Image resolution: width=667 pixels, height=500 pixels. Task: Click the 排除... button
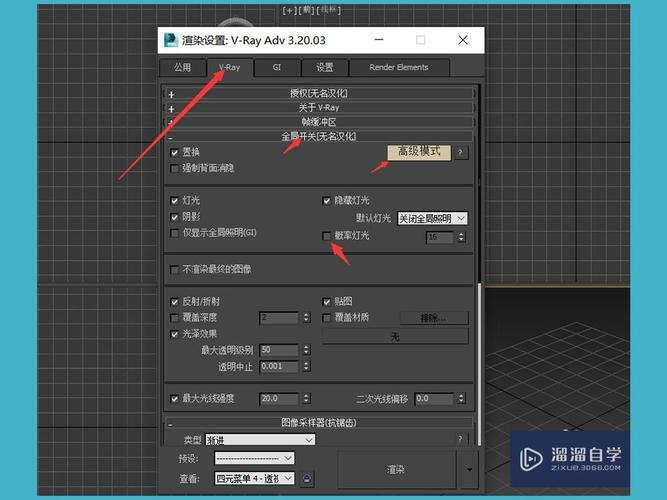[x=434, y=318]
